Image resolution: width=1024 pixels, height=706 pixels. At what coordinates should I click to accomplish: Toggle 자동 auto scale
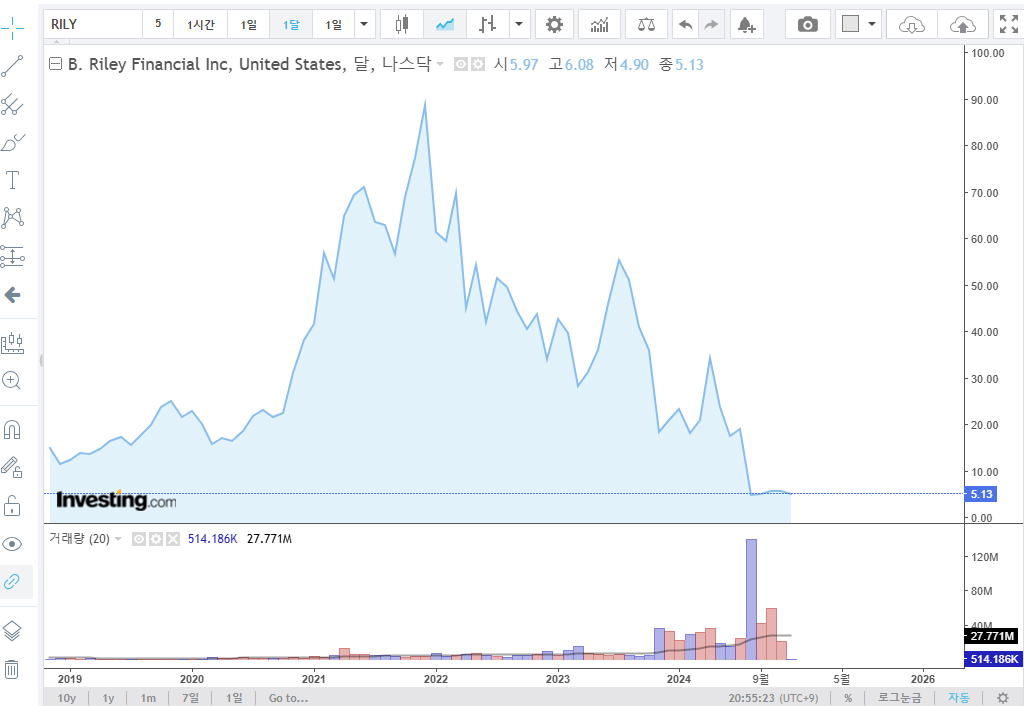(959, 698)
